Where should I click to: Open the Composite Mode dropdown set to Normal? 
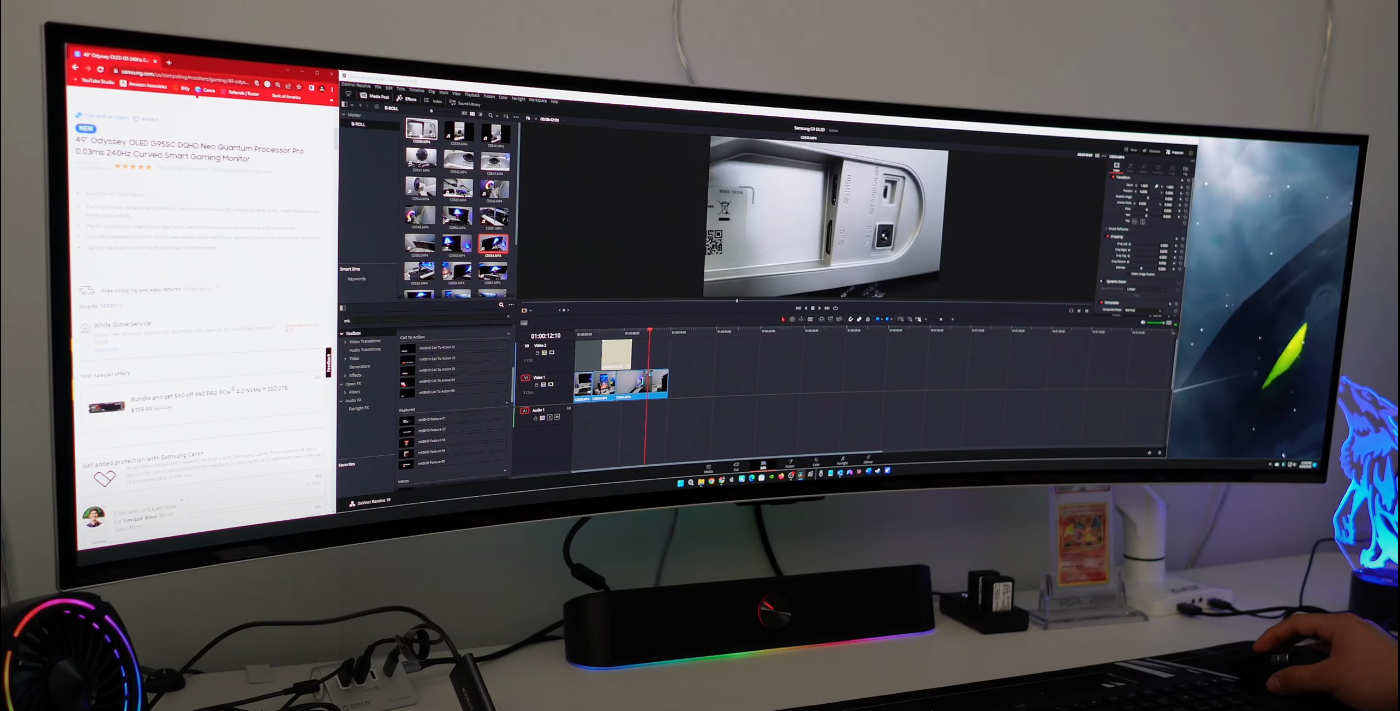1145,311
